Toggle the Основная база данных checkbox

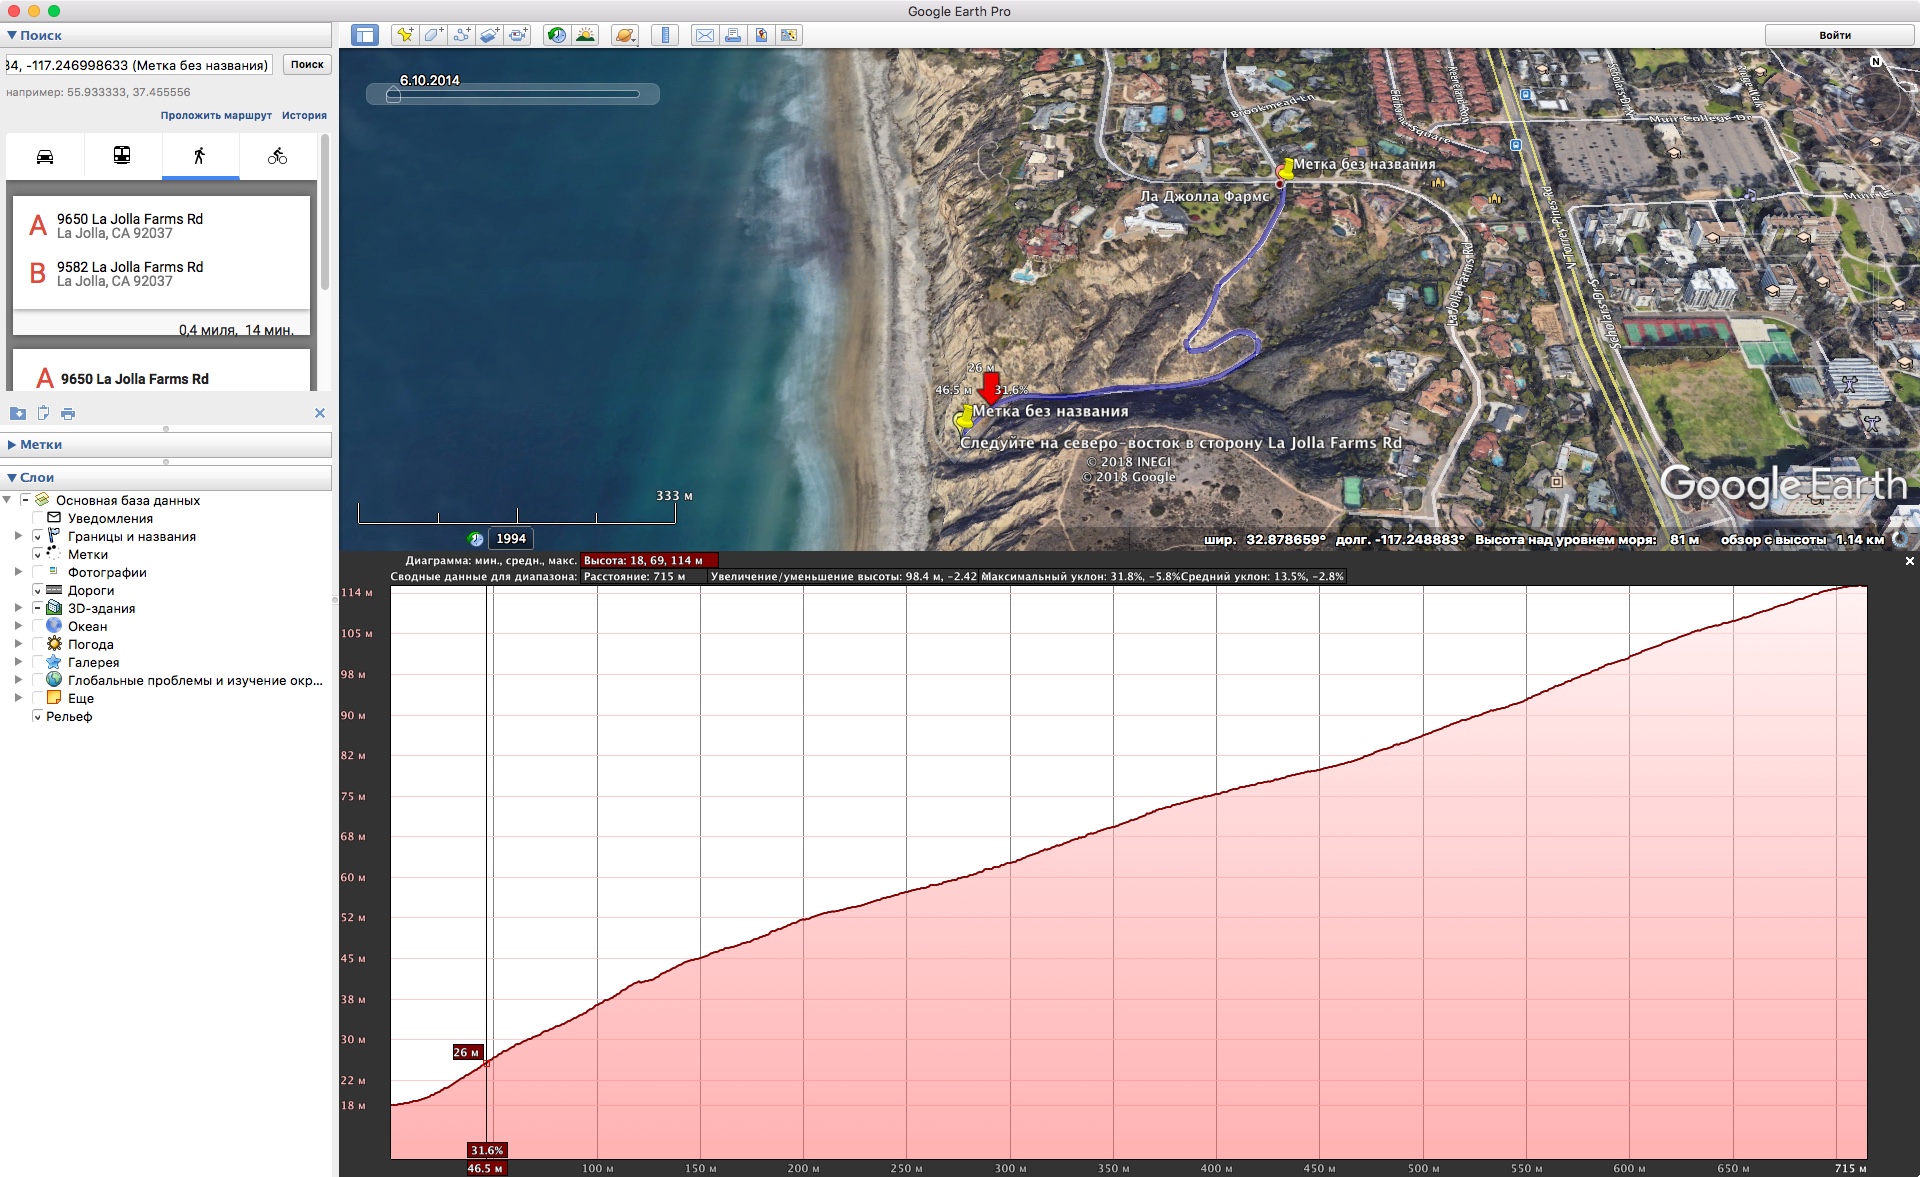[x=26, y=500]
